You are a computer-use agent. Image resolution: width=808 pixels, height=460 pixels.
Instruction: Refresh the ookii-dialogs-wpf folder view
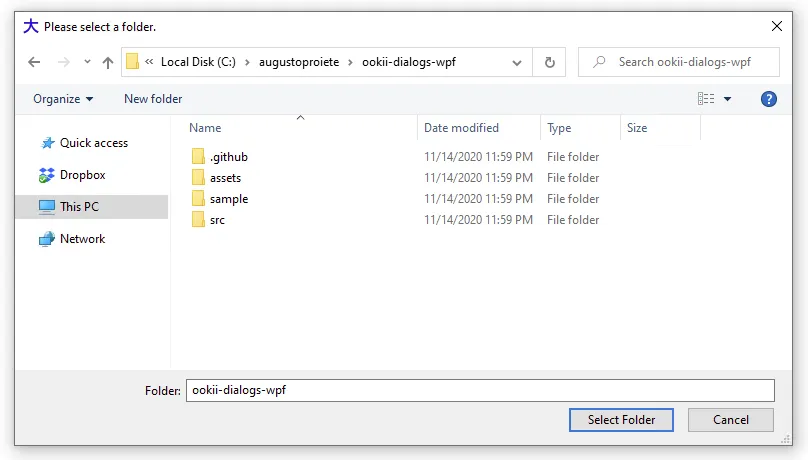[549, 62]
